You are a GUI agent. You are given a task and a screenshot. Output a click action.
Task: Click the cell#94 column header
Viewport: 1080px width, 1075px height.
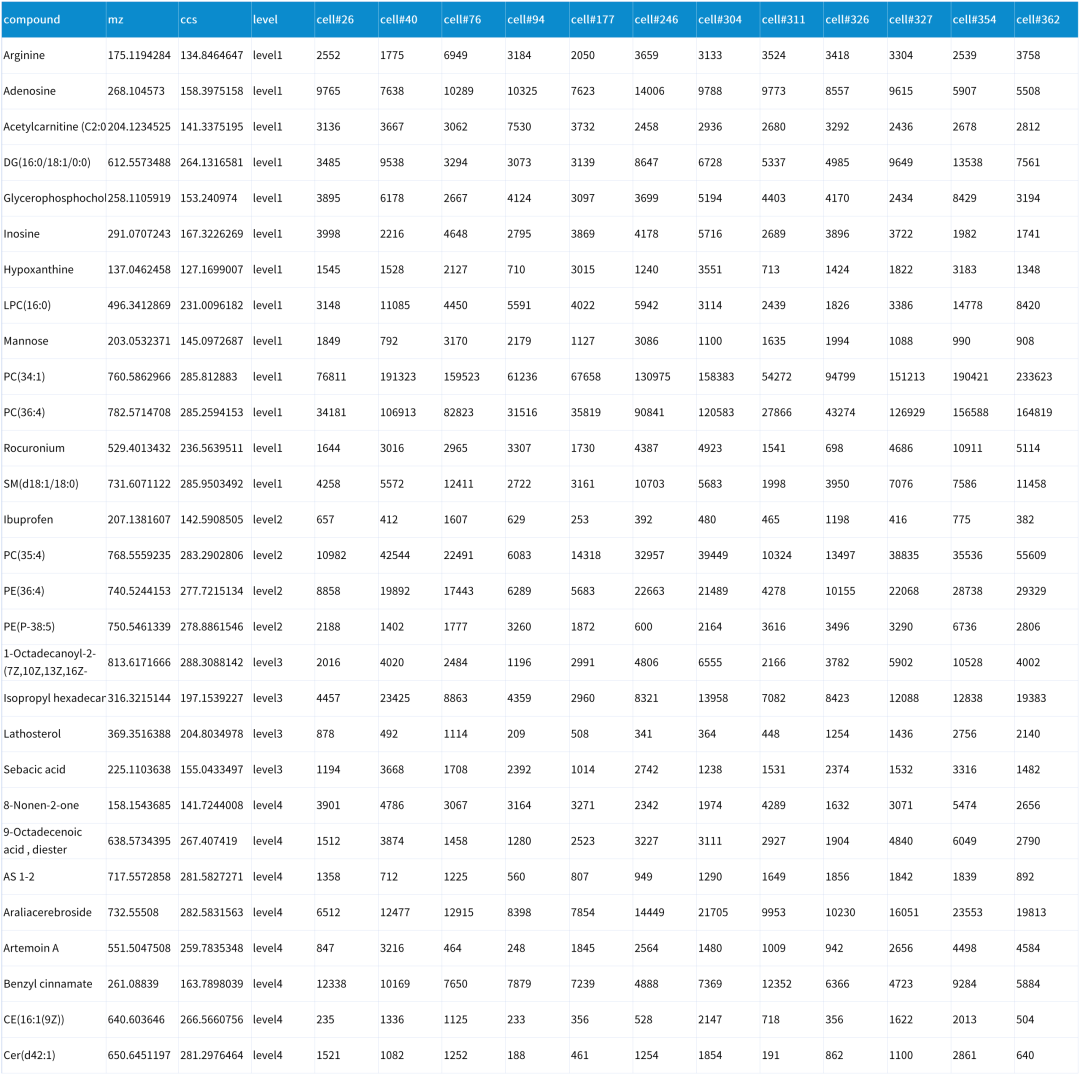click(x=537, y=19)
